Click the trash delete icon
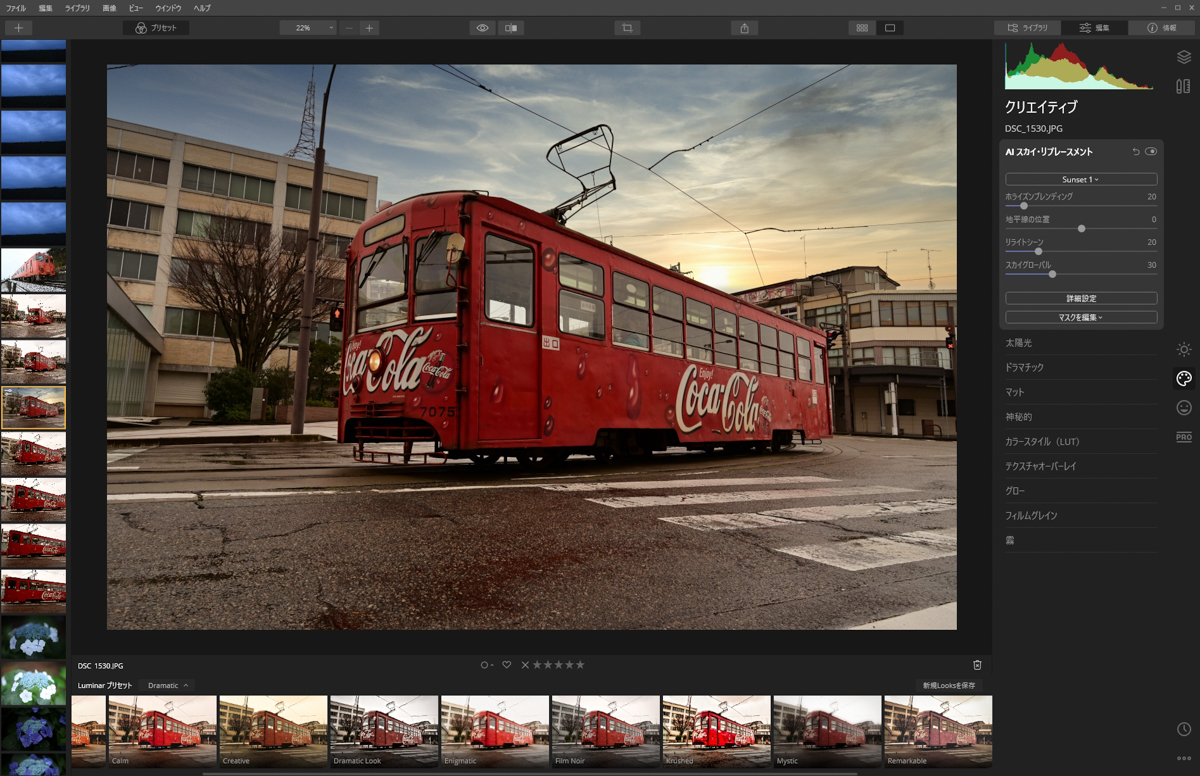The width and height of the screenshot is (1200, 776). tap(977, 665)
